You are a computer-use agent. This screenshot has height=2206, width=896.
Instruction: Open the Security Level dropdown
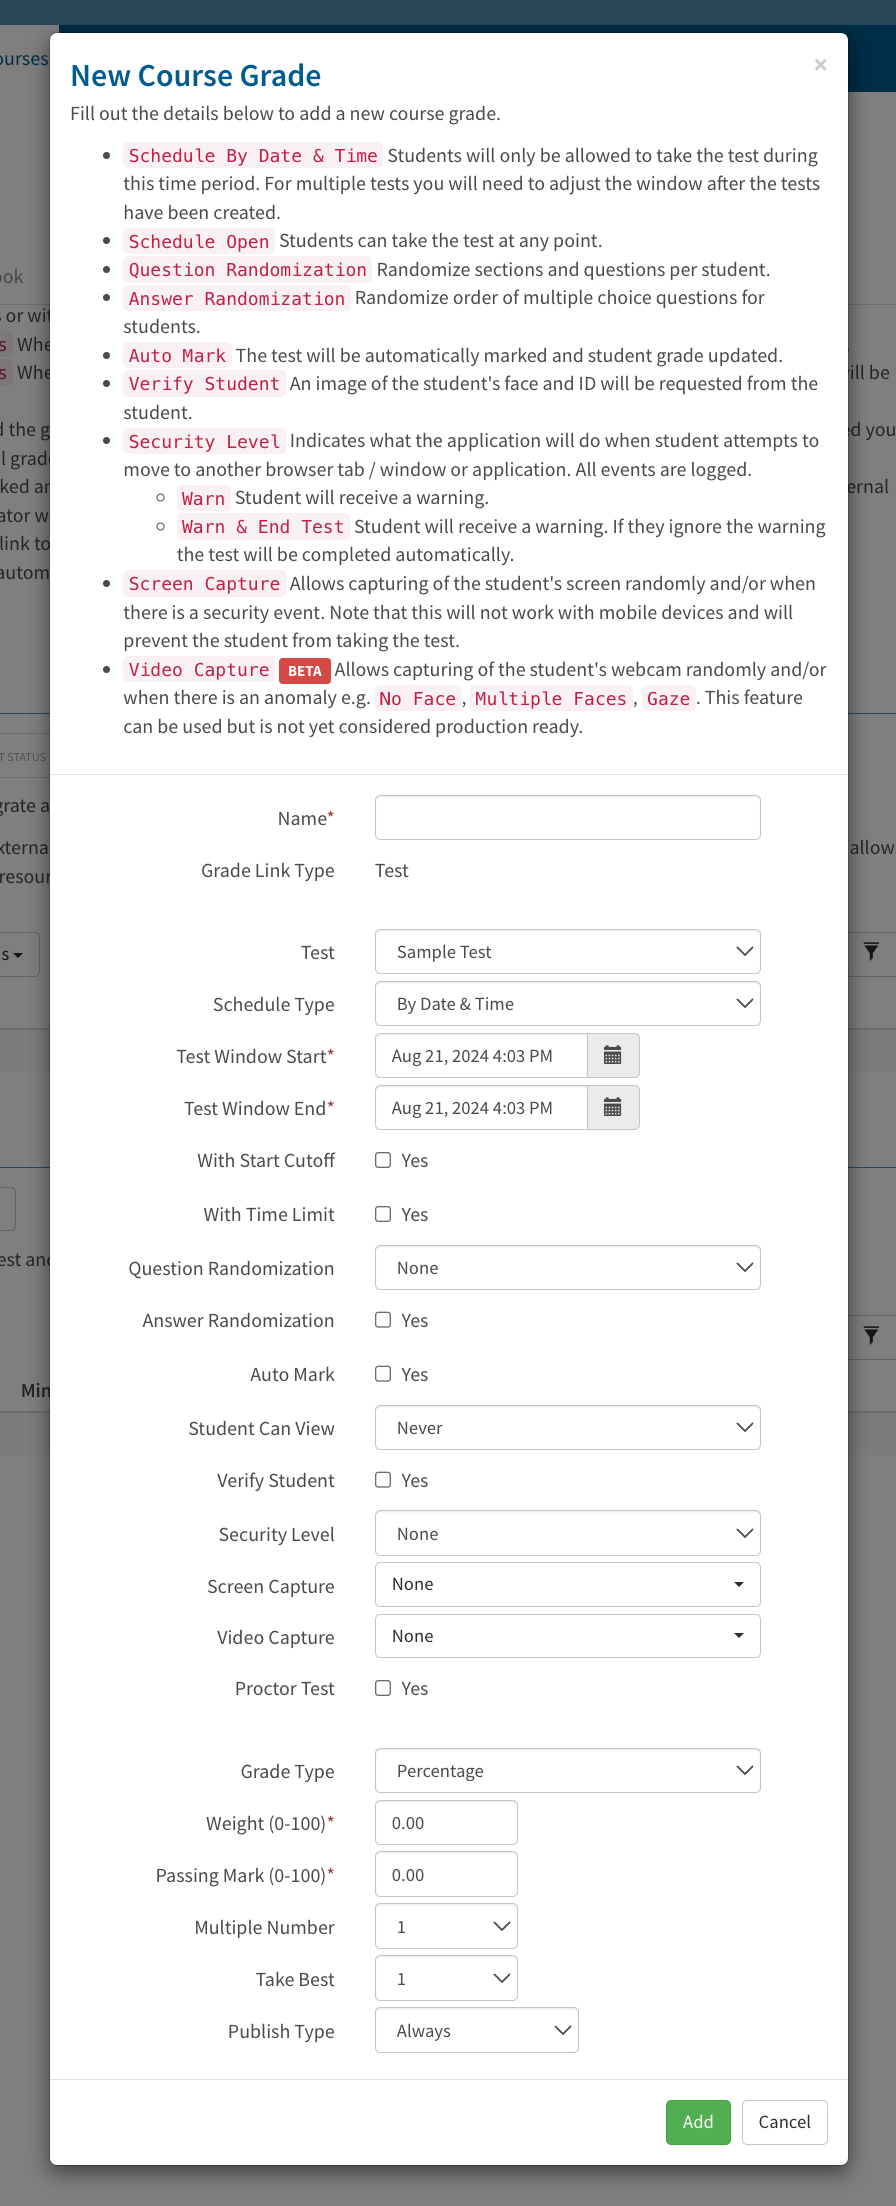(x=568, y=1534)
